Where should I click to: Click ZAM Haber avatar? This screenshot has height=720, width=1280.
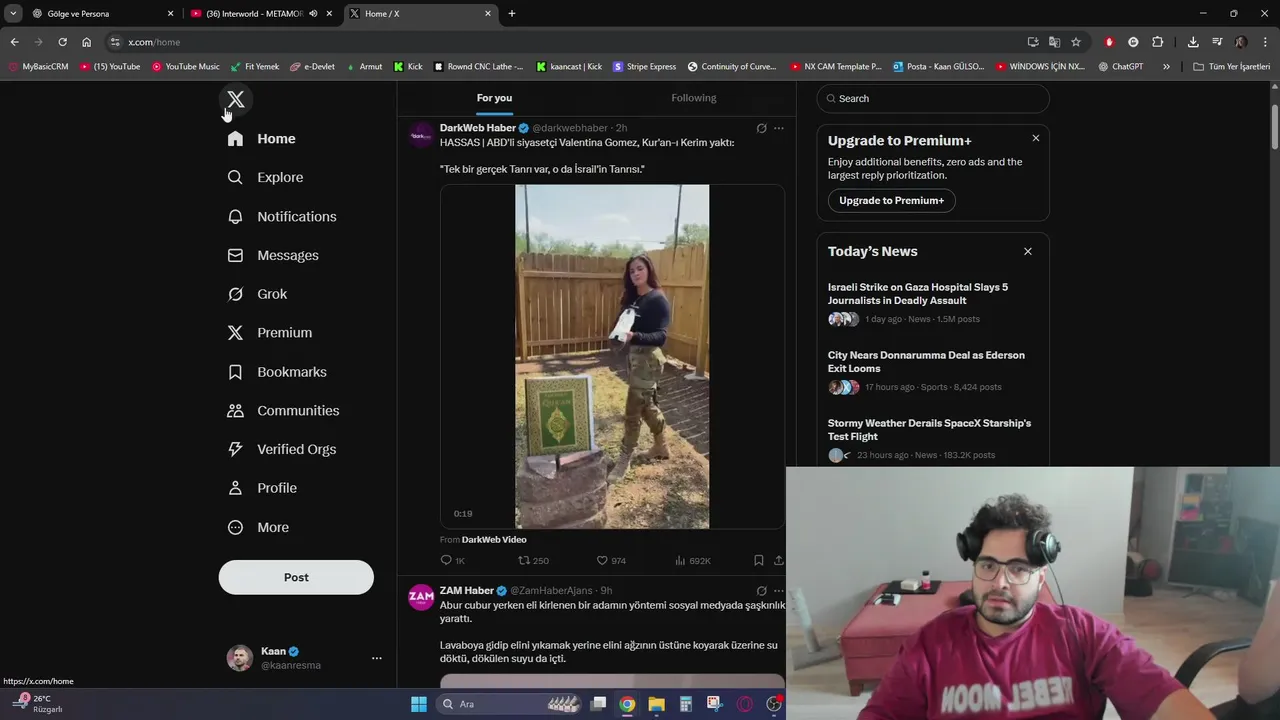click(421, 597)
